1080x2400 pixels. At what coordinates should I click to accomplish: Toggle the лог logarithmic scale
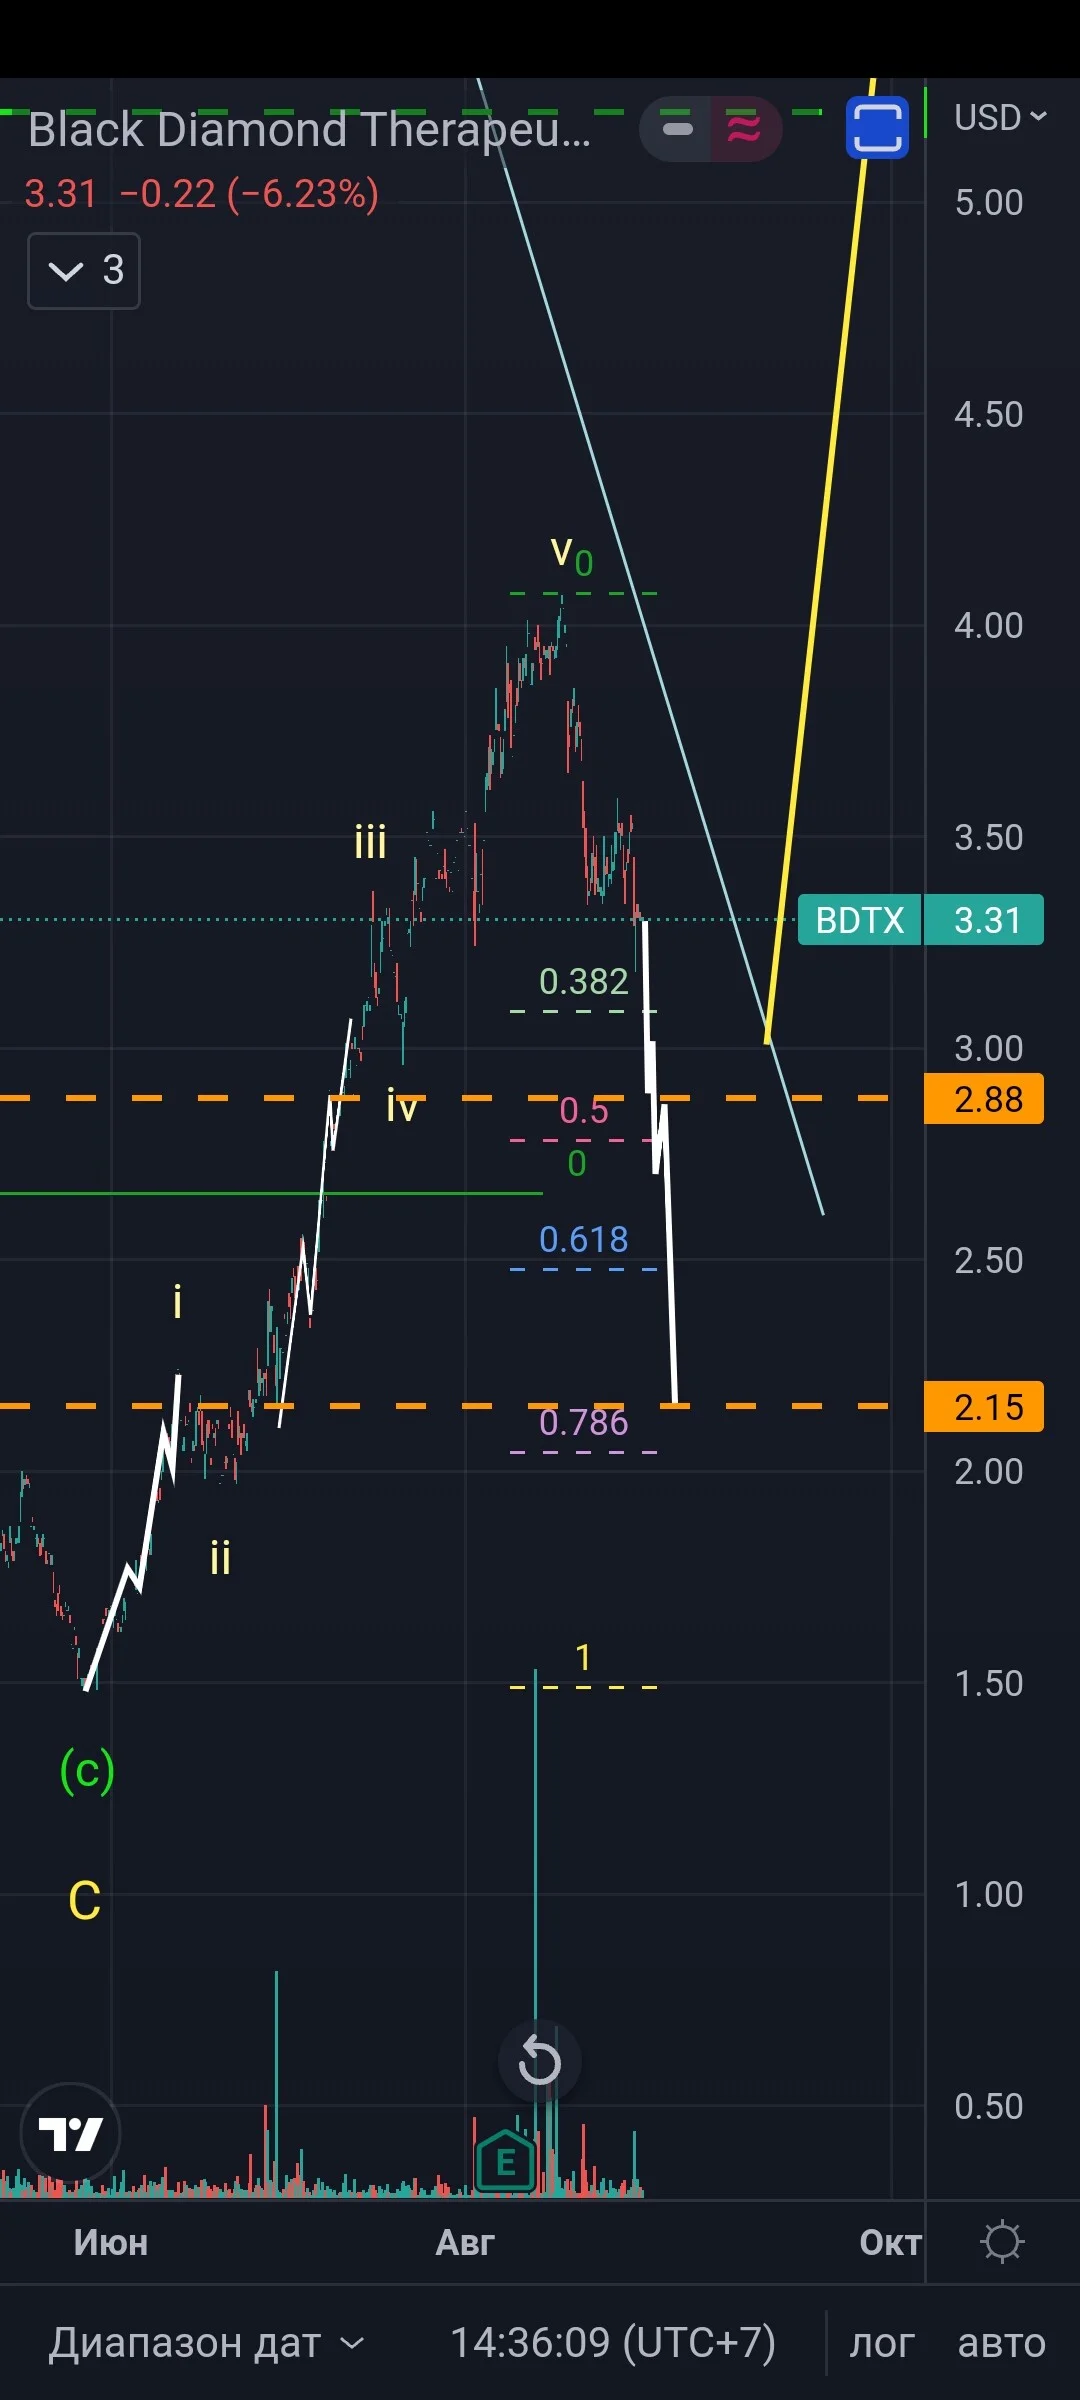pos(882,2343)
